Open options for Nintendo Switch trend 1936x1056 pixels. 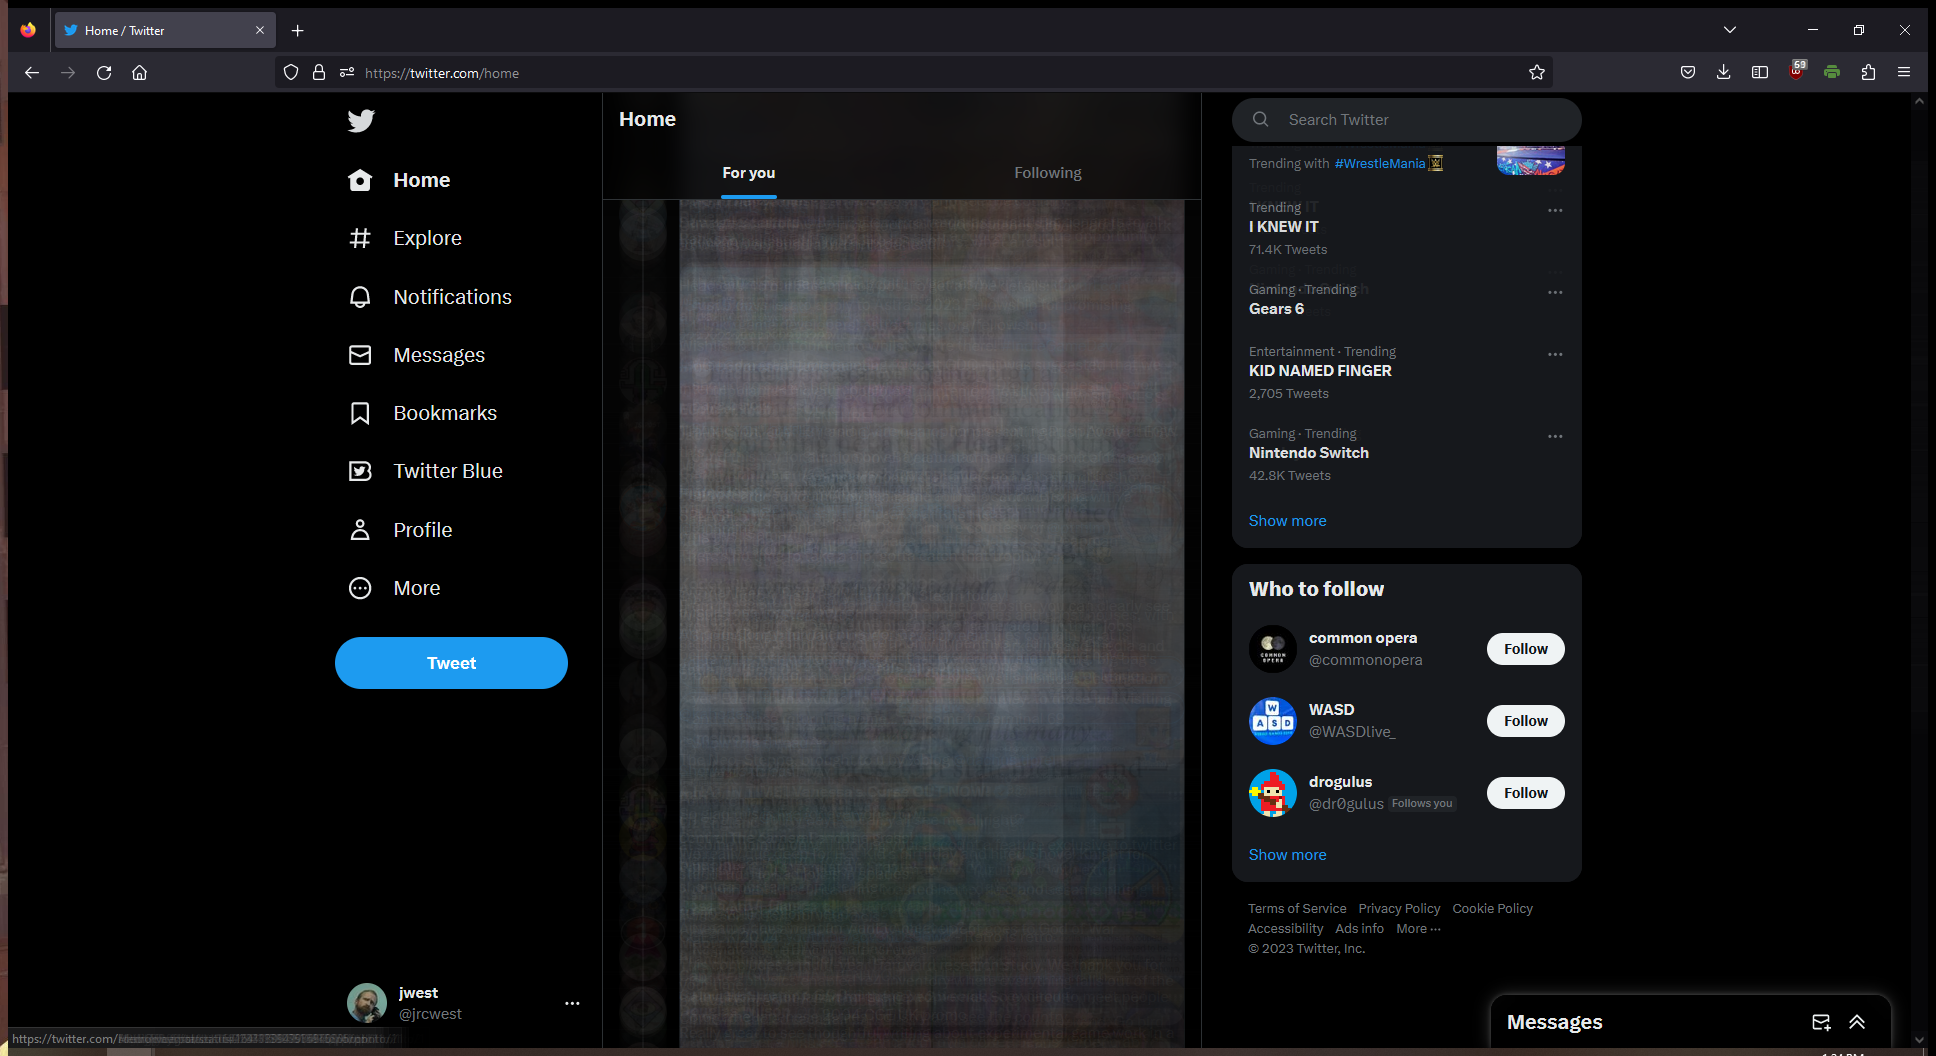[1555, 436]
